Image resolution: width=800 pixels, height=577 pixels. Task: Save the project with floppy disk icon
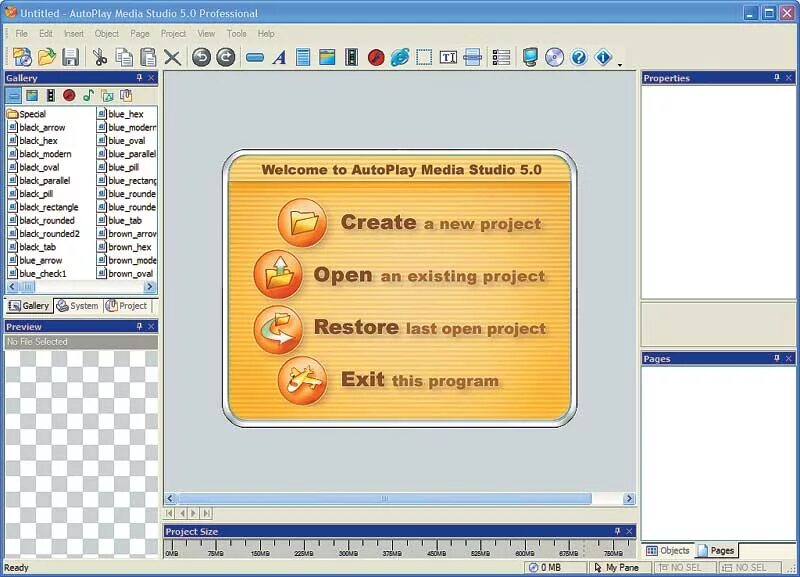pyautogui.click(x=70, y=57)
